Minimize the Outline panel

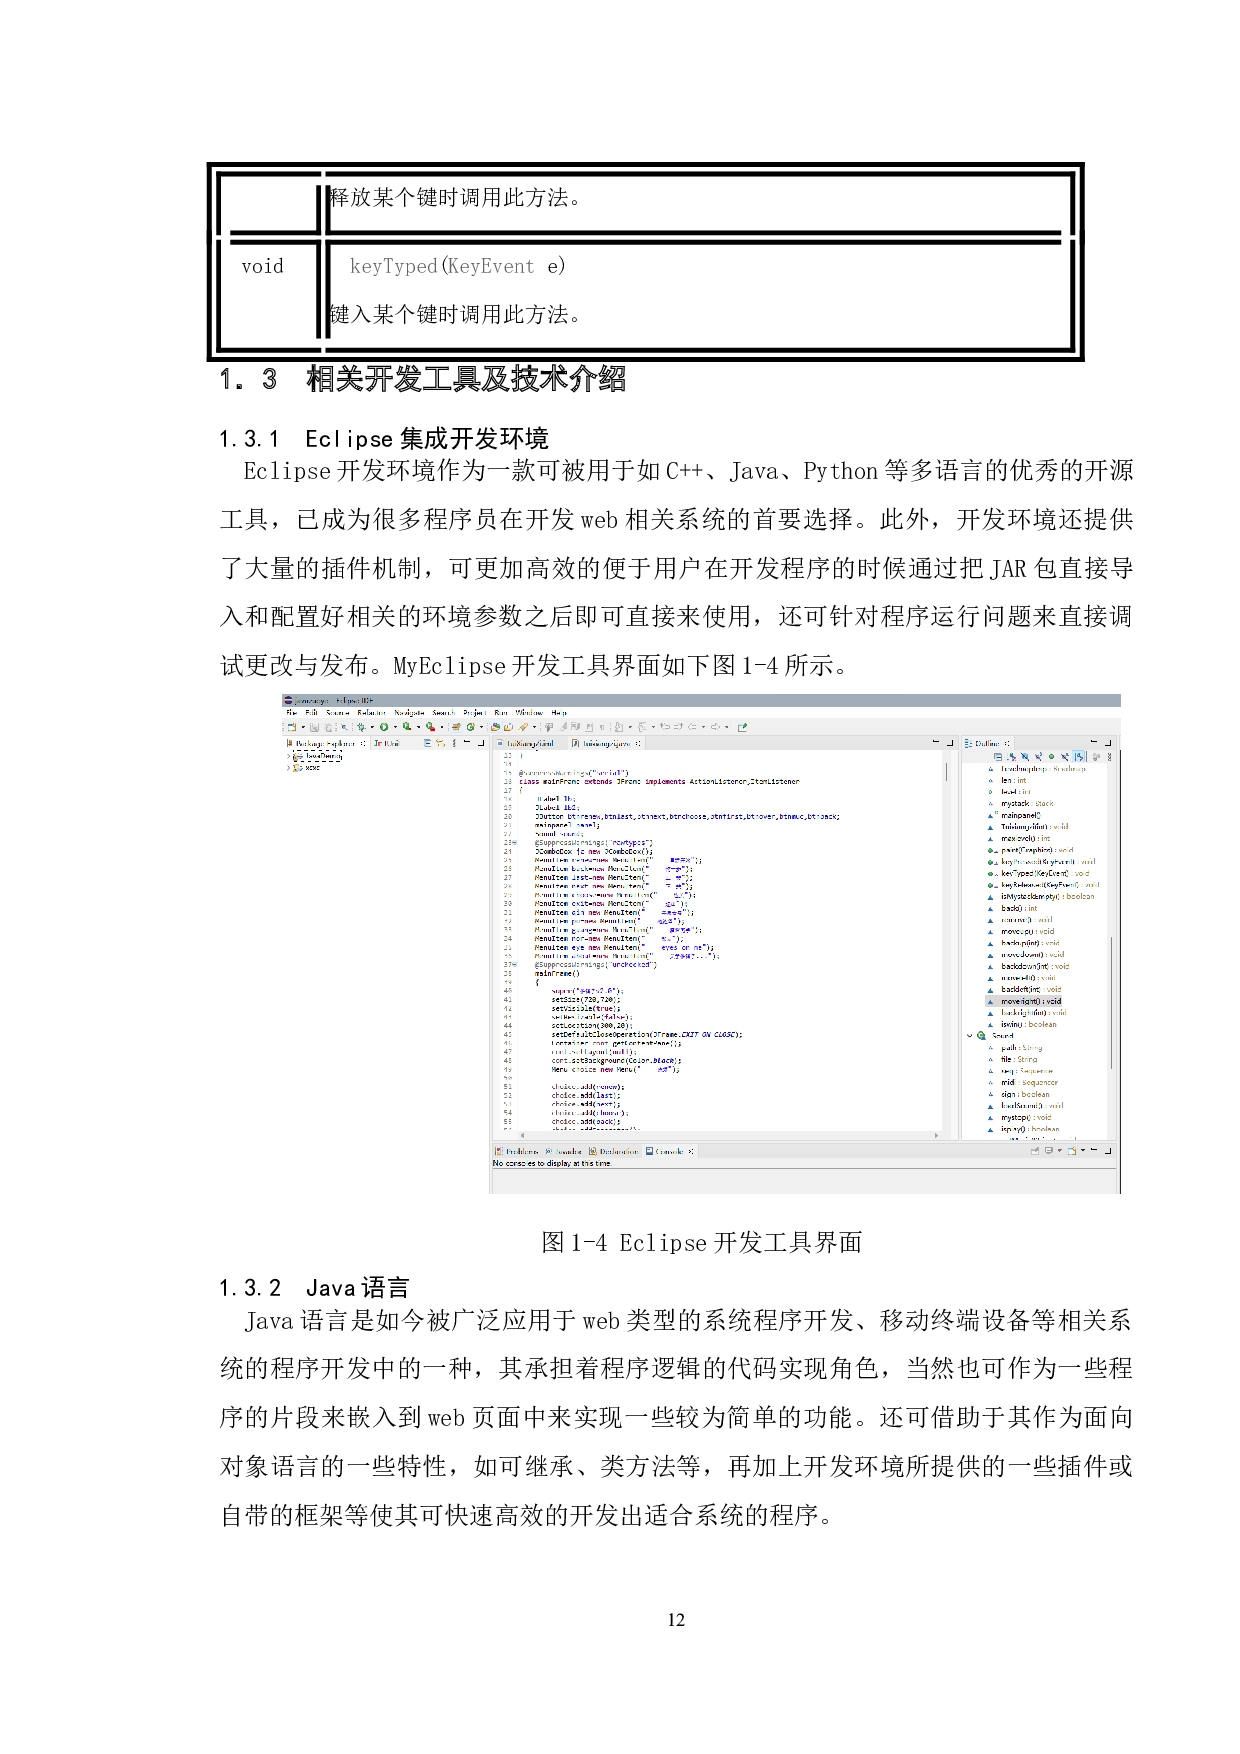[x=1094, y=742]
